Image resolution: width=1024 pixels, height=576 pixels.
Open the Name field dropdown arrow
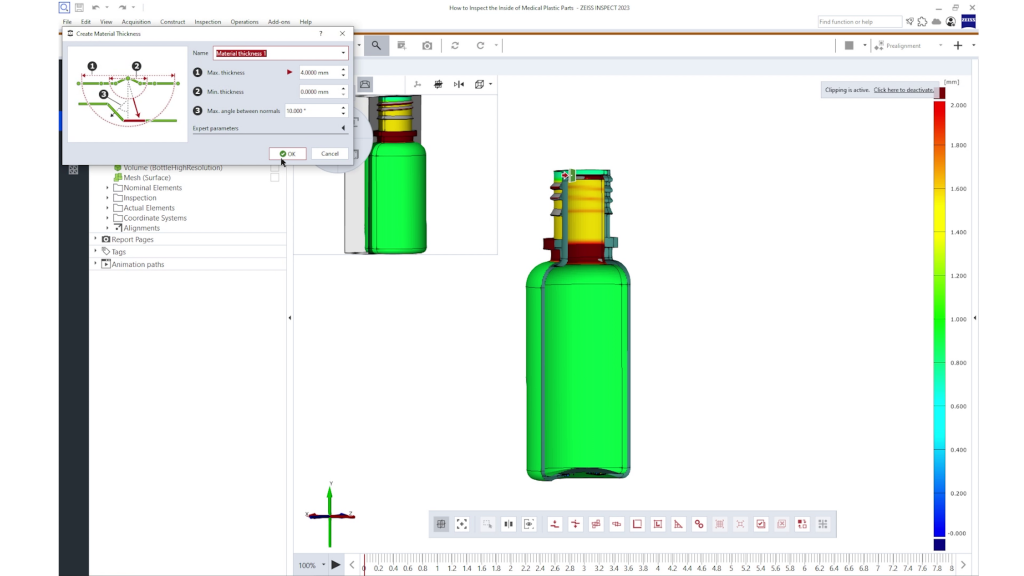tap(343, 54)
